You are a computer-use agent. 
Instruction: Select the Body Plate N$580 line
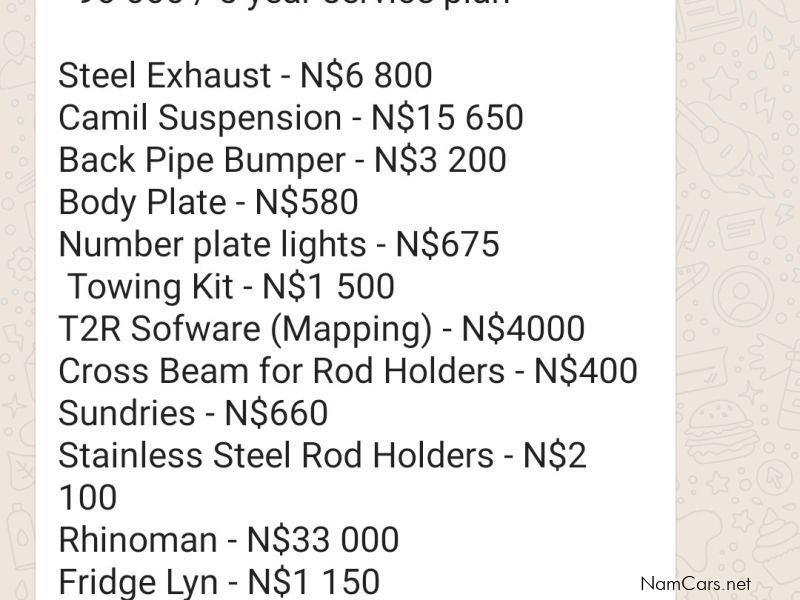208,202
